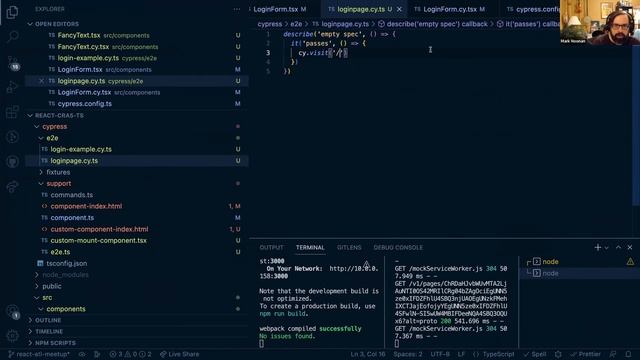Open Explorer more actions ellipsis

(x=237, y=9)
